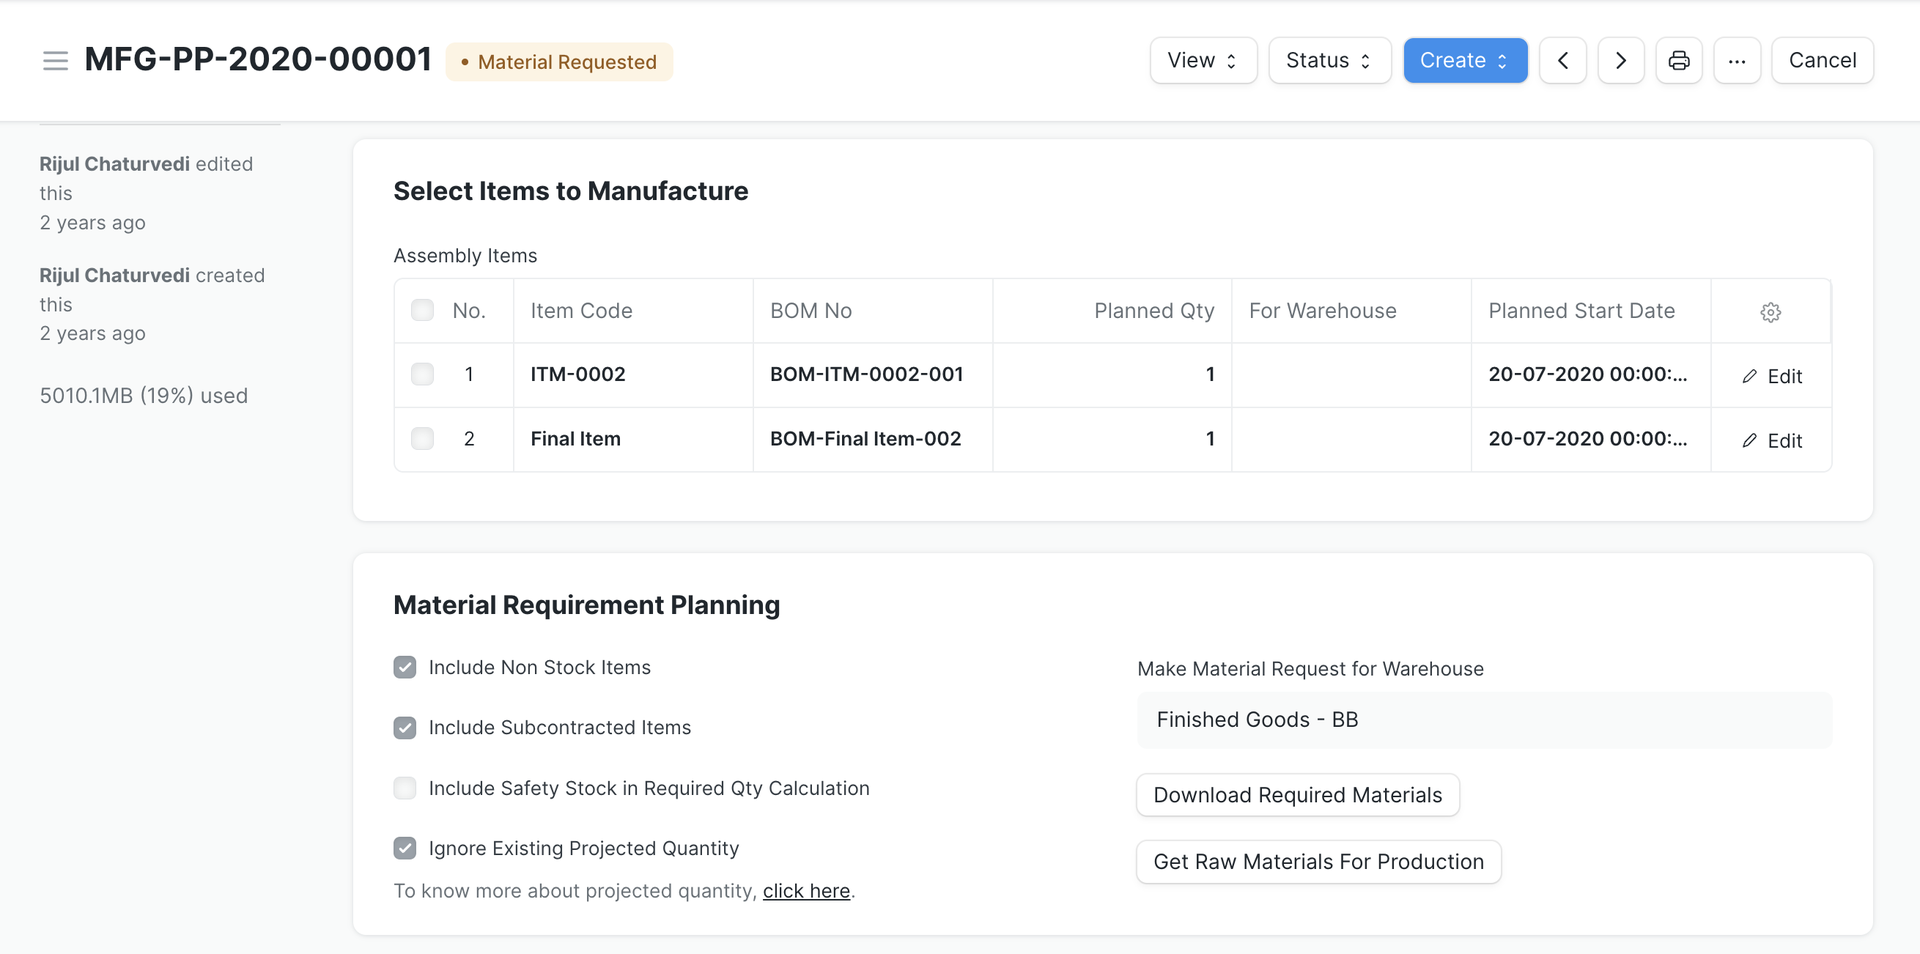Uncheck Include Non Stock Items
1920x954 pixels.
point(405,667)
